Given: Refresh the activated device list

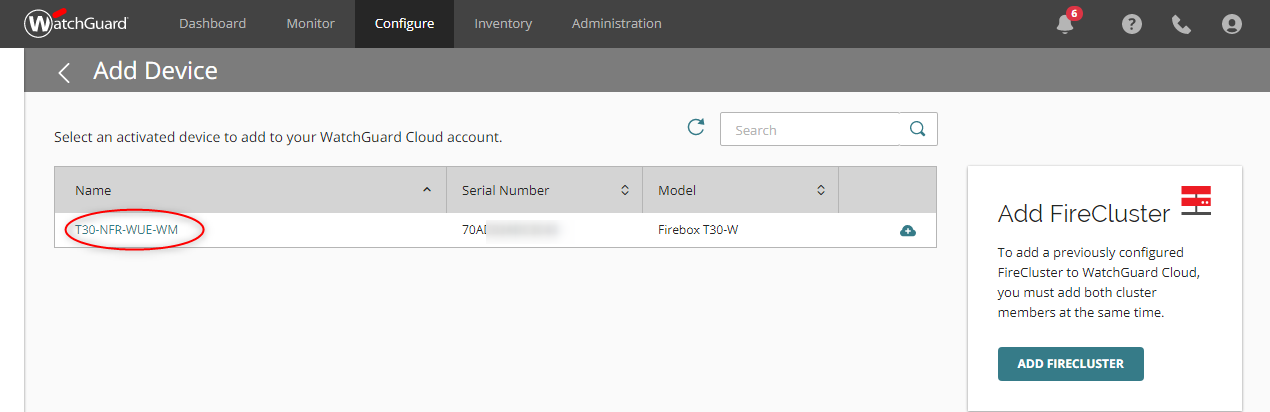Looking at the screenshot, I should pyautogui.click(x=696, y=127).
